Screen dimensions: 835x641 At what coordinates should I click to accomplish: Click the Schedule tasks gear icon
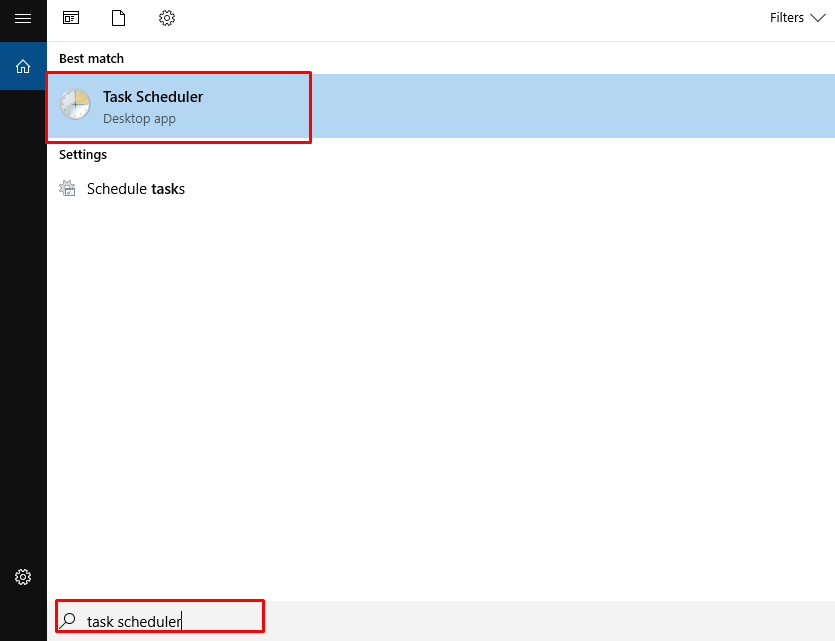pos(67,188)
